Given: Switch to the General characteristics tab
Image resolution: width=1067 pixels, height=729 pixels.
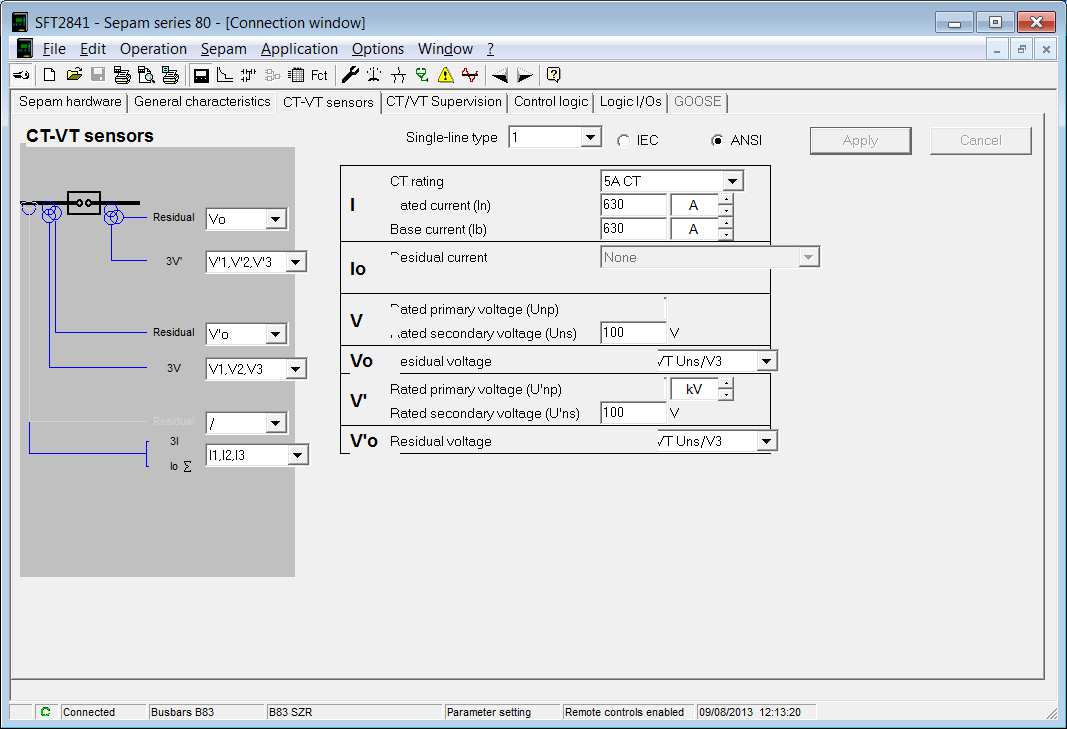Looking at the screenshot, I should 202,101.
